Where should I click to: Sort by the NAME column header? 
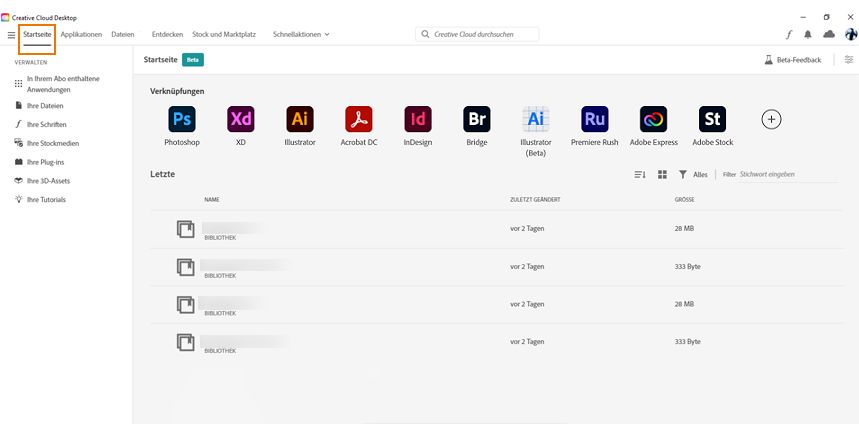point(212,200)
